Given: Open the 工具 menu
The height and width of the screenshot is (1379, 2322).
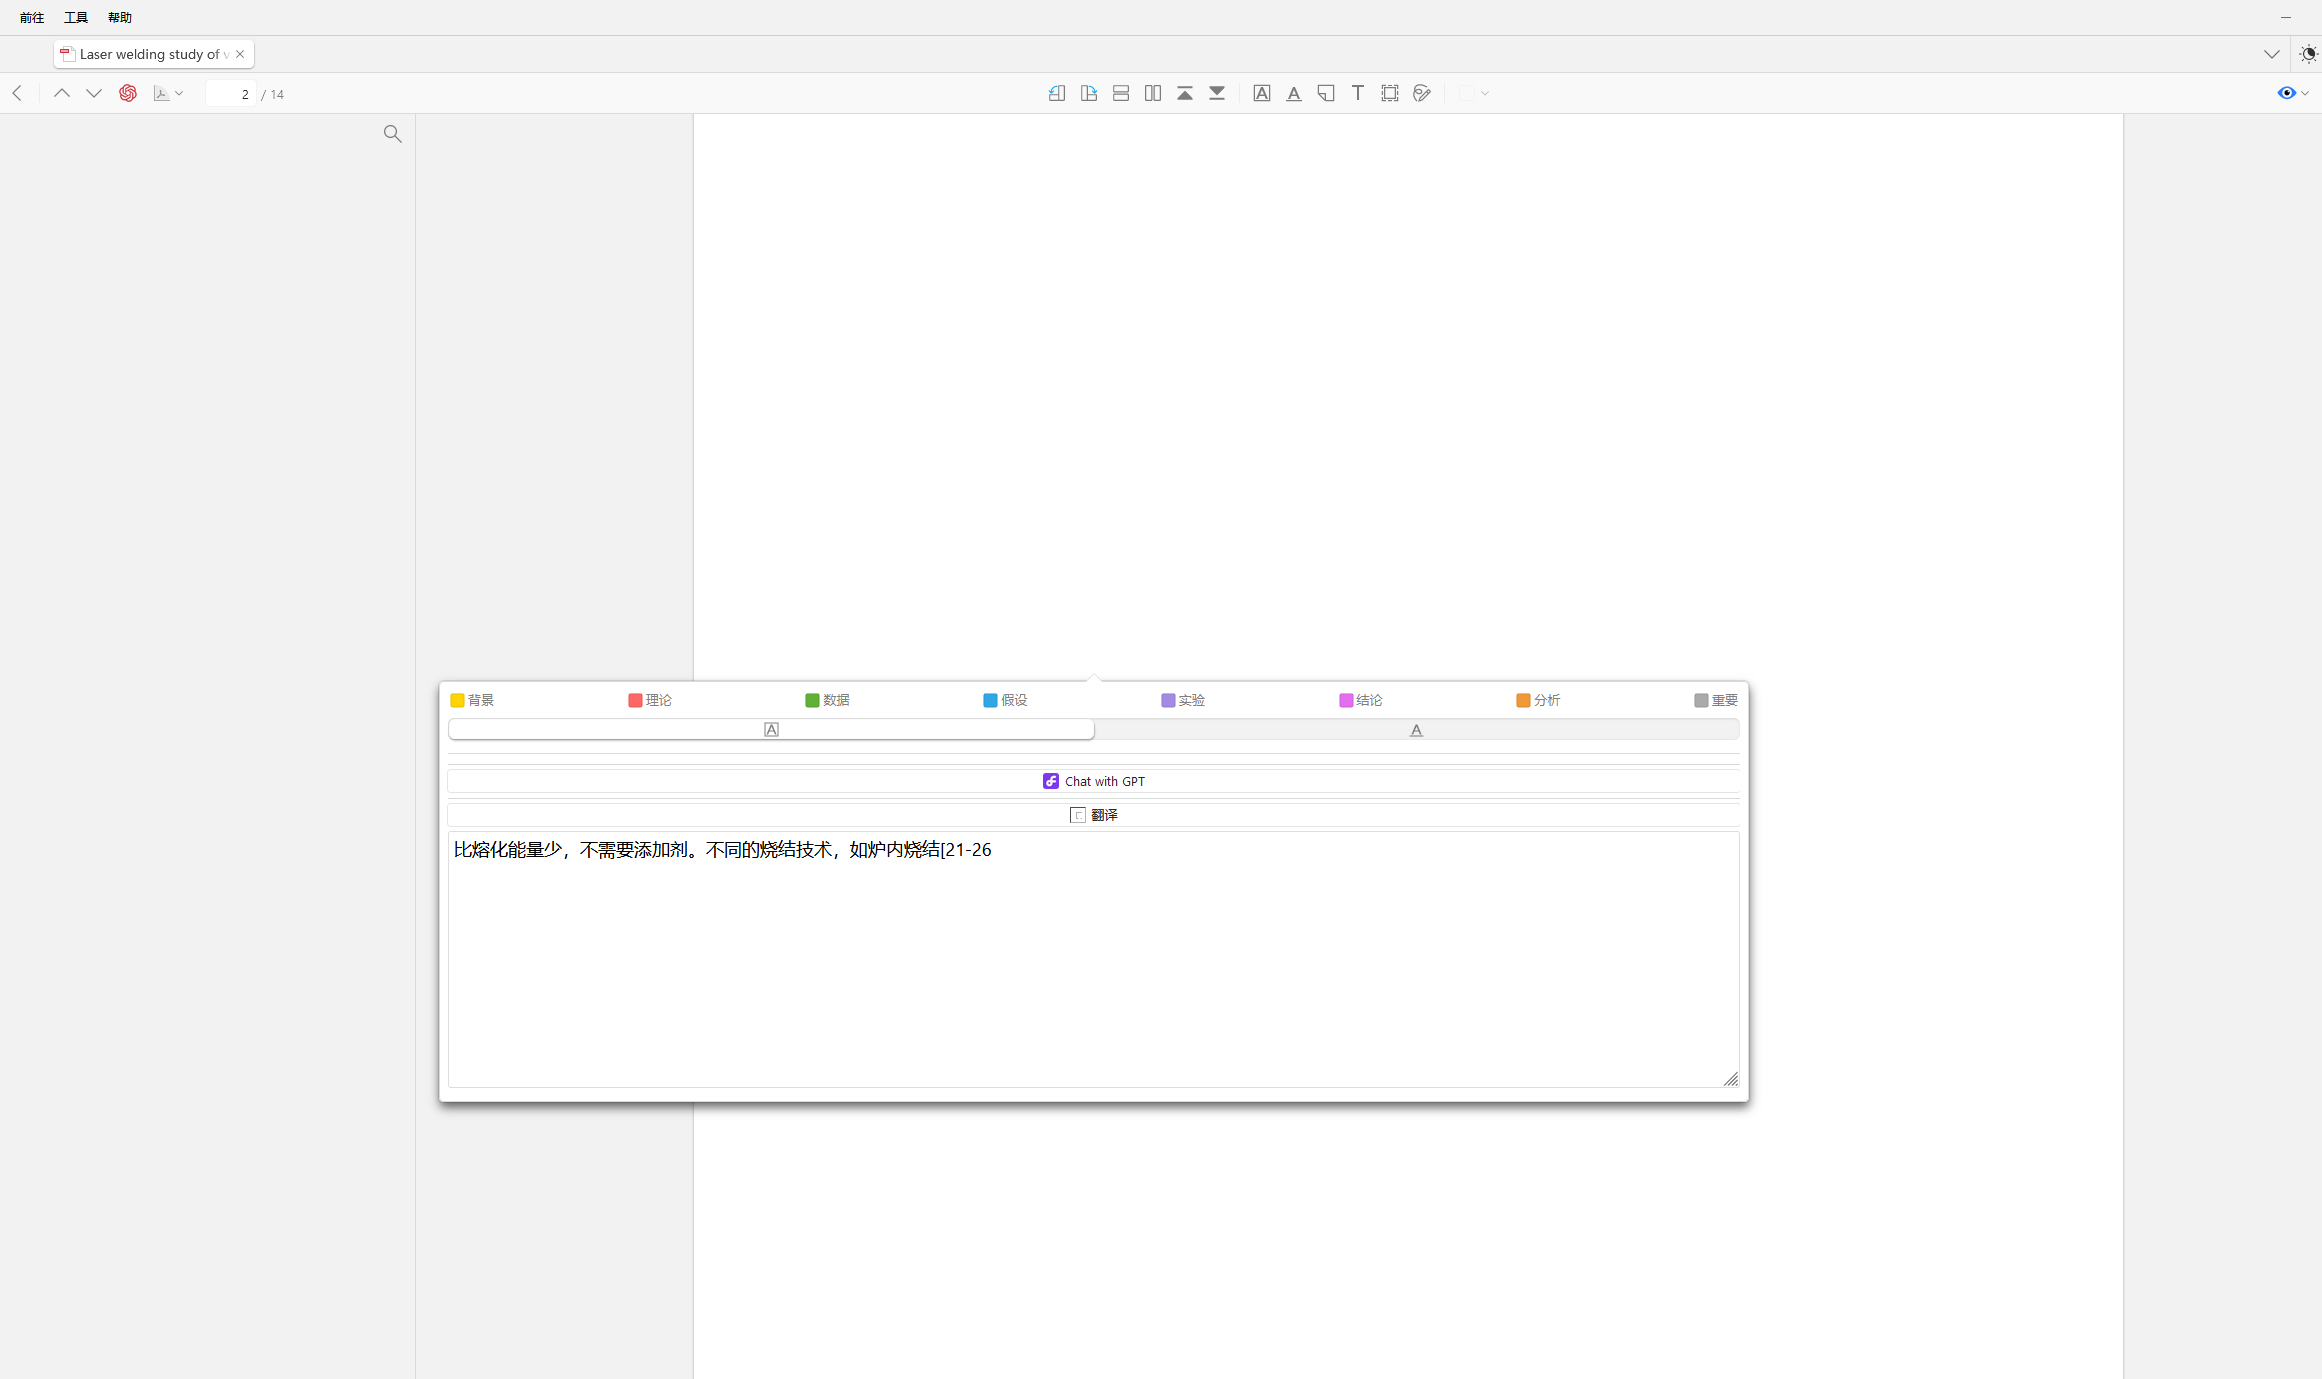Looking at the screenshot, I should click(x=76, y=17).
